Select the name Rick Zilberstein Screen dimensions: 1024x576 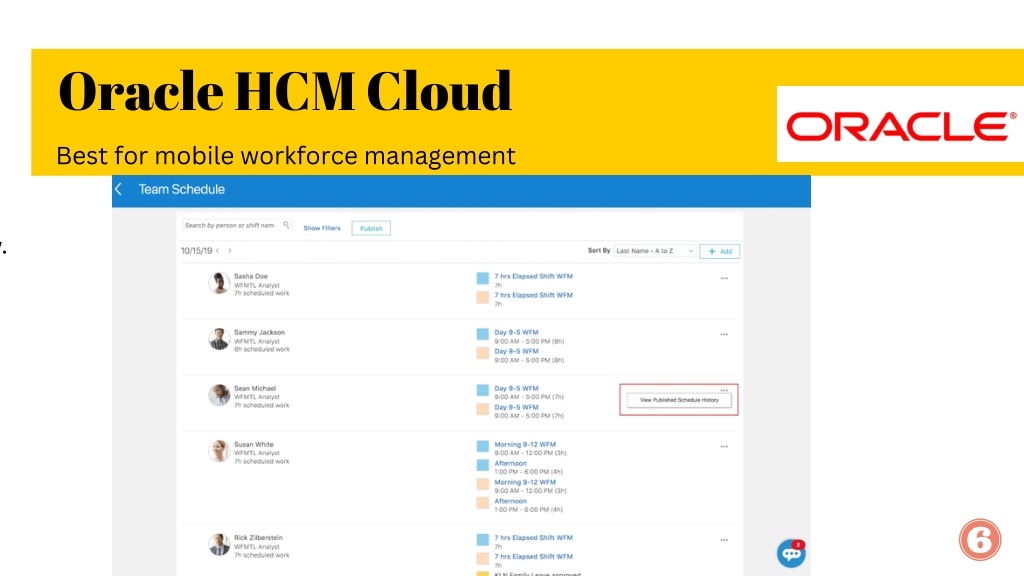[x=258, y=537]
